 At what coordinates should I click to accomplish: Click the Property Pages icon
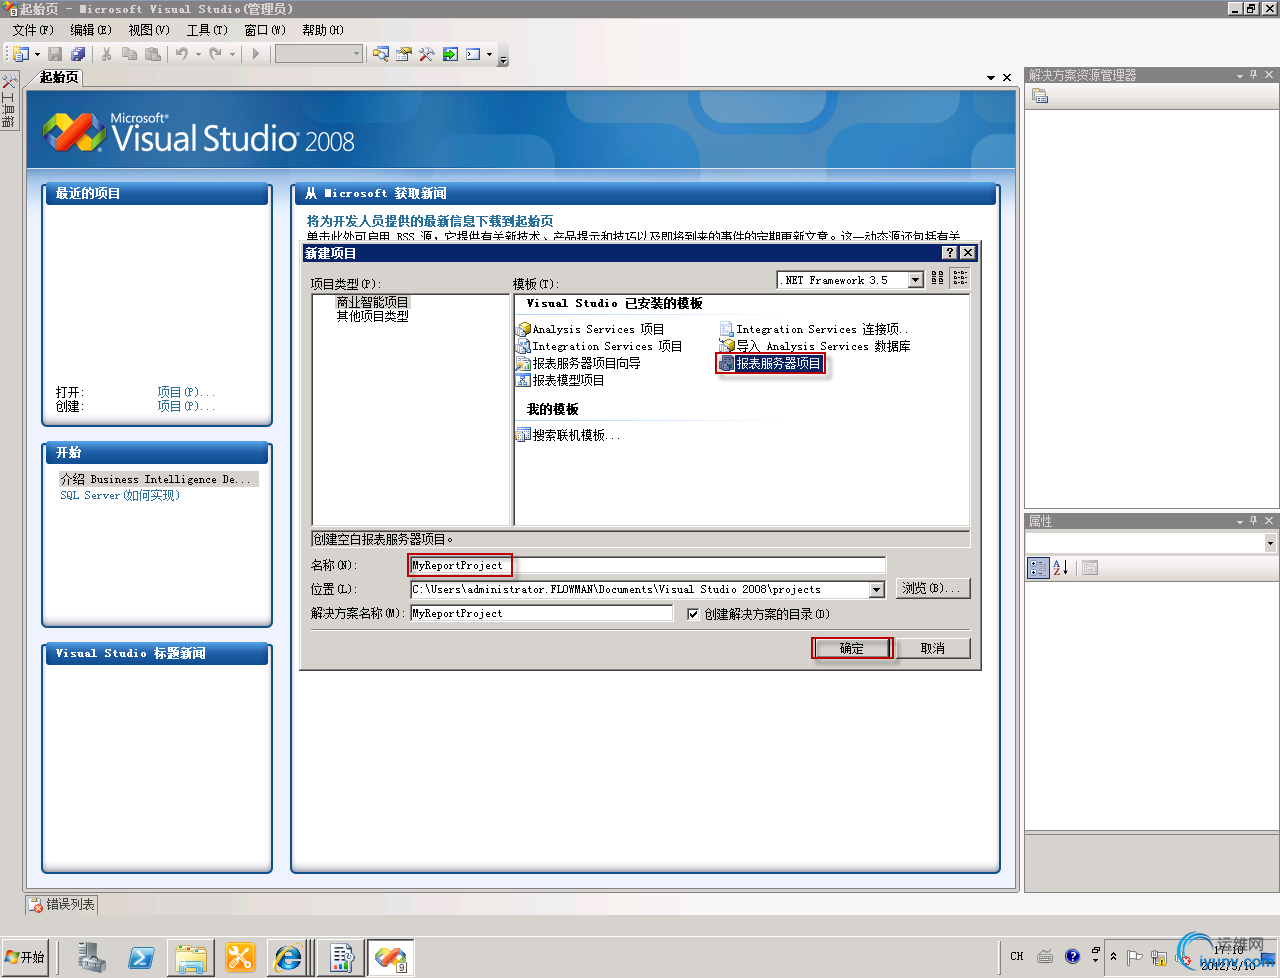click(1090, 568)
